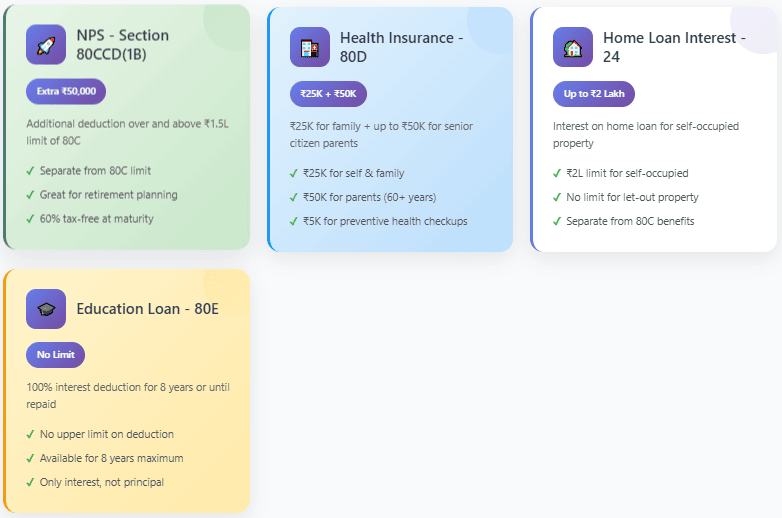Click '₹5K for preventive health checkups' item
The image size is (782, 518).
(385, 221)
